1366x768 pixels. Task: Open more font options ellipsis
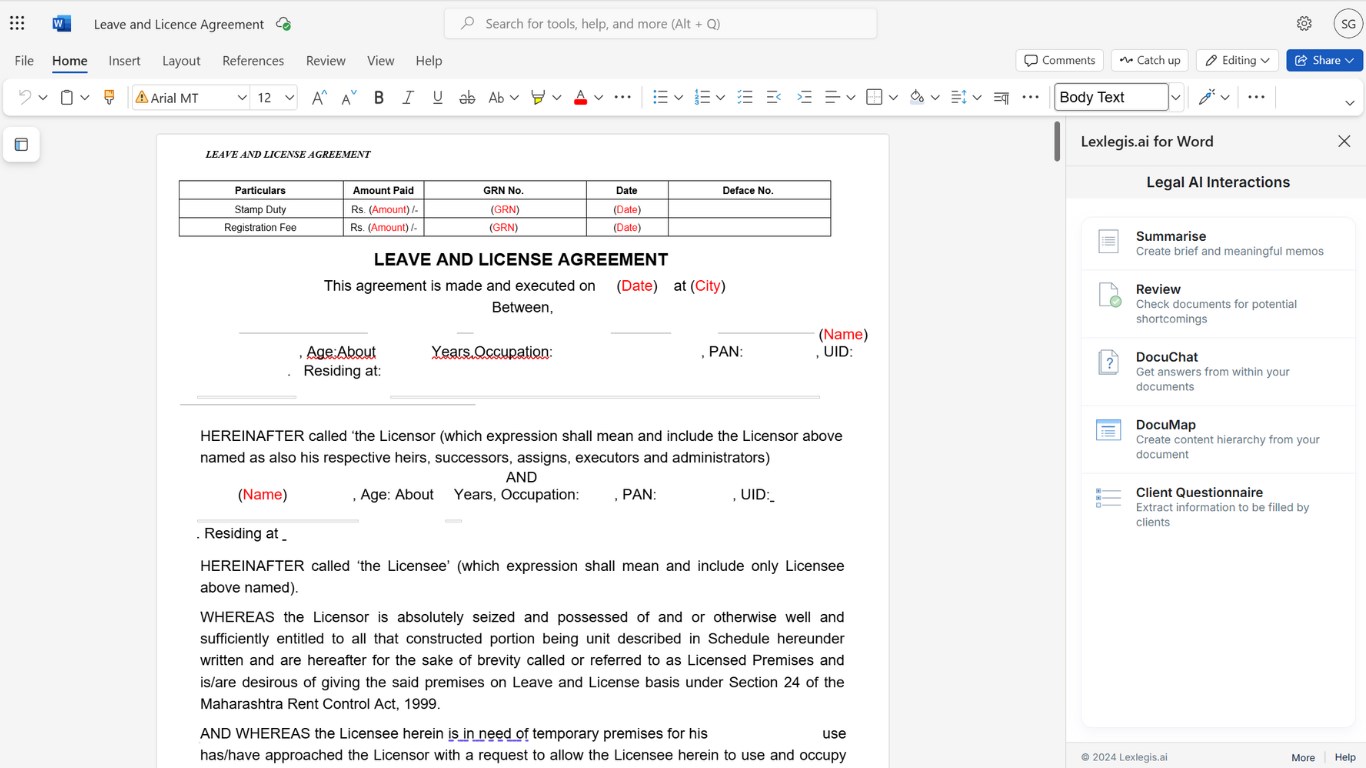(622, 97)
